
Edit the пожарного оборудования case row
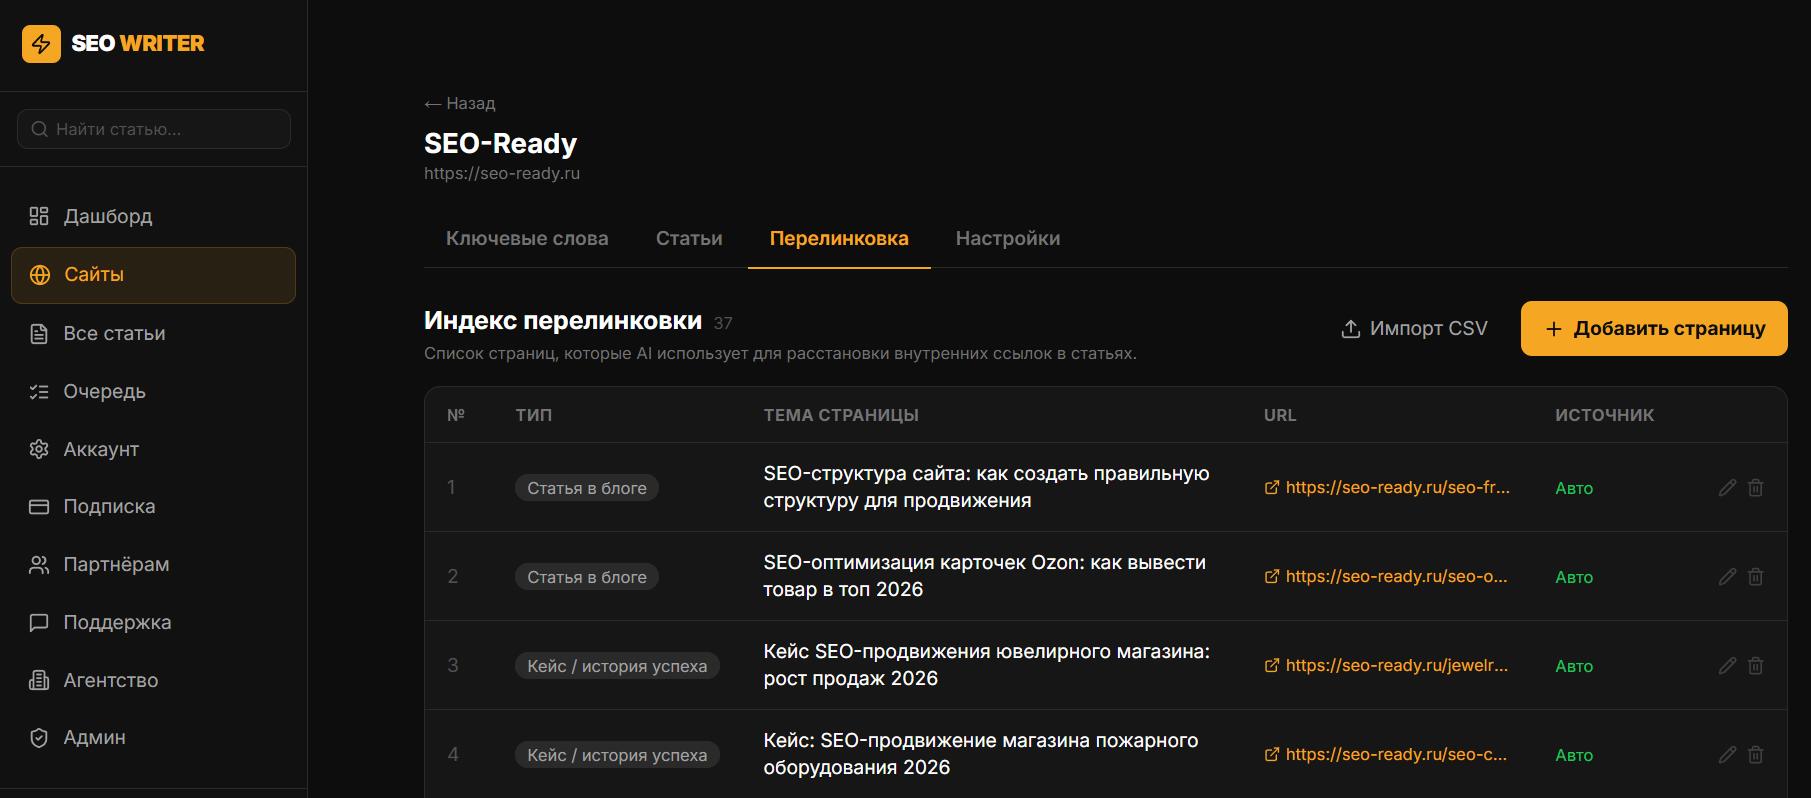1727,755
